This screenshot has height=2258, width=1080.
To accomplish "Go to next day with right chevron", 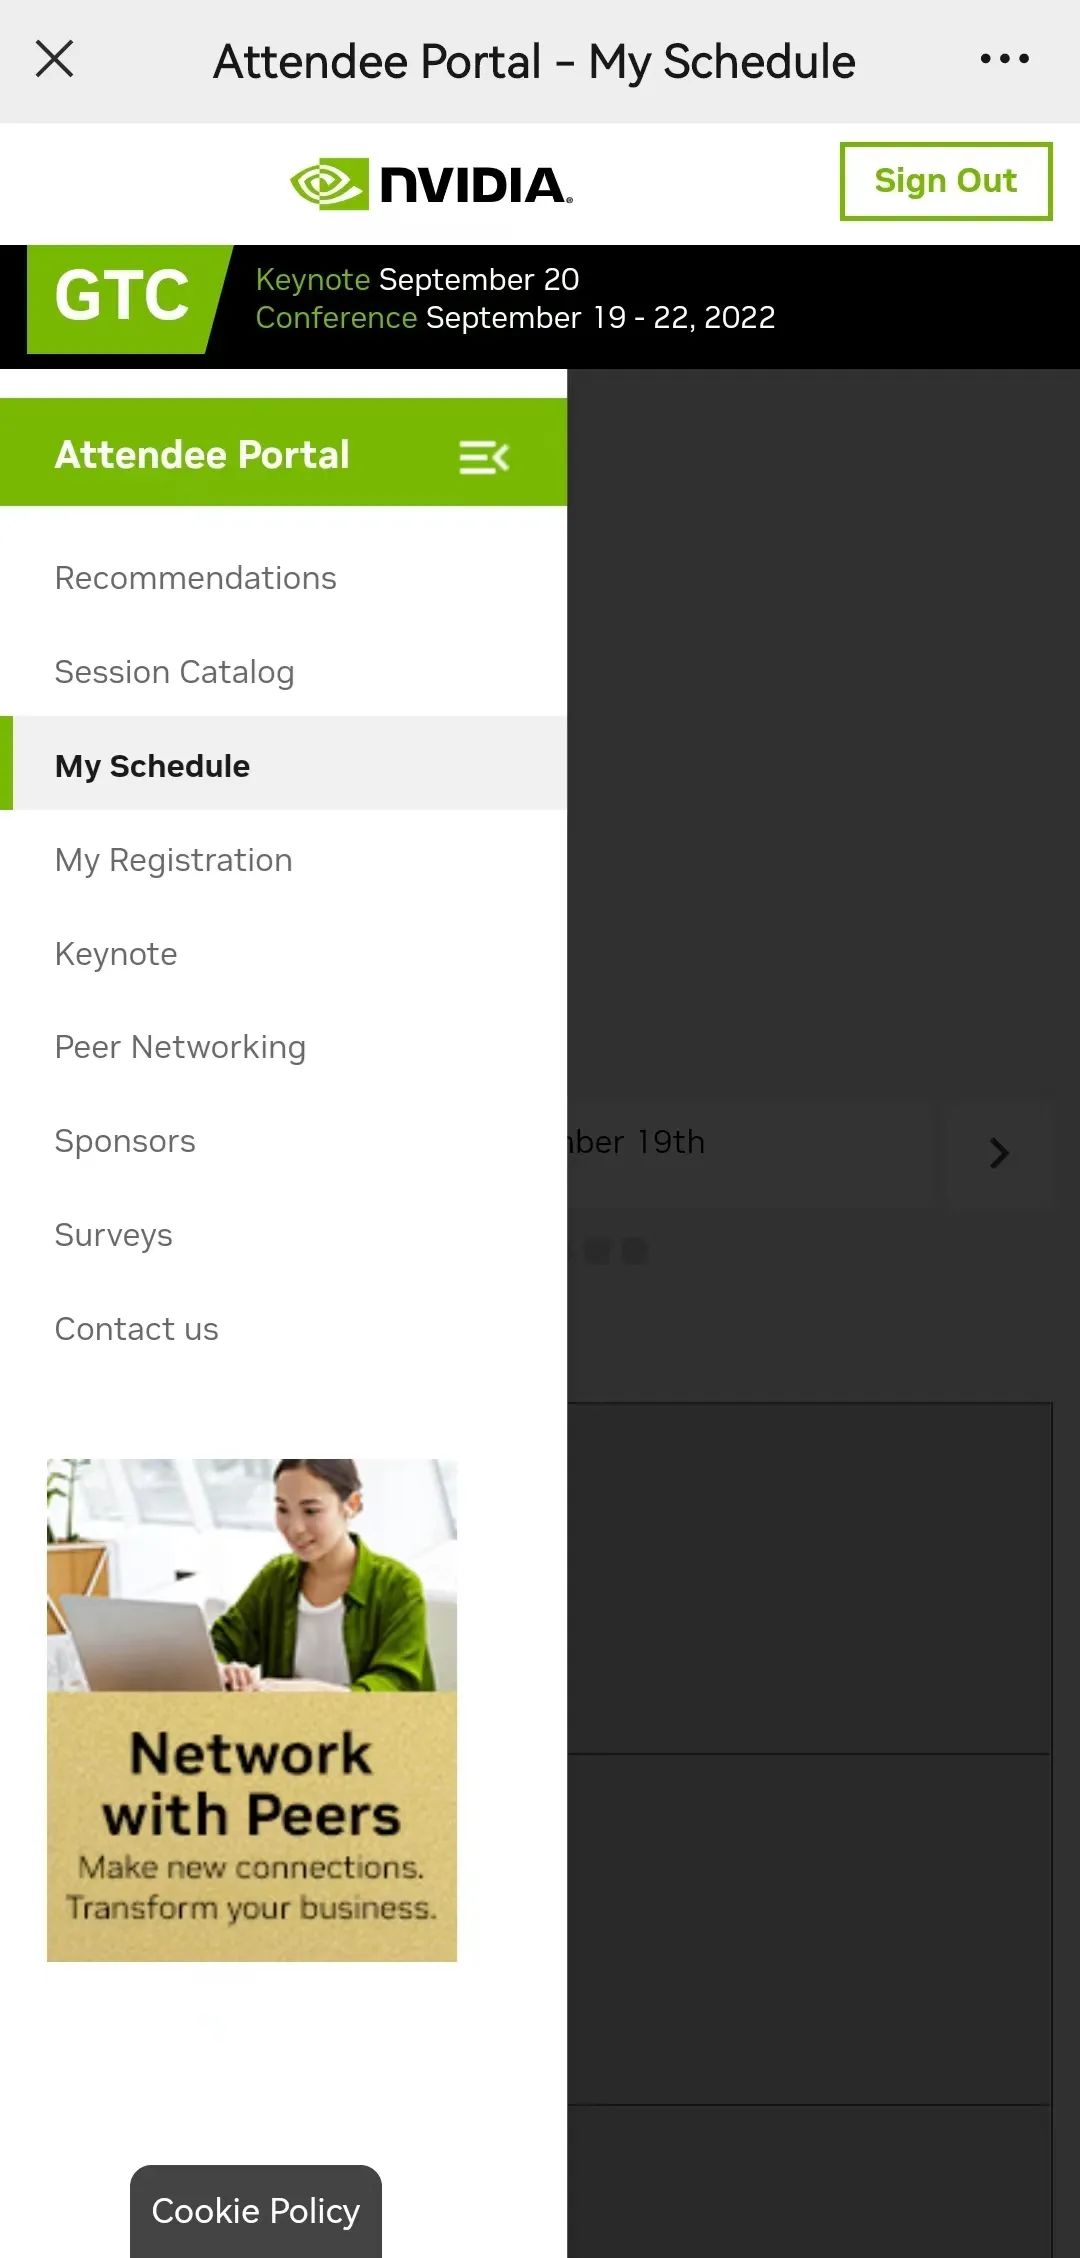I will coord(998,1153).
